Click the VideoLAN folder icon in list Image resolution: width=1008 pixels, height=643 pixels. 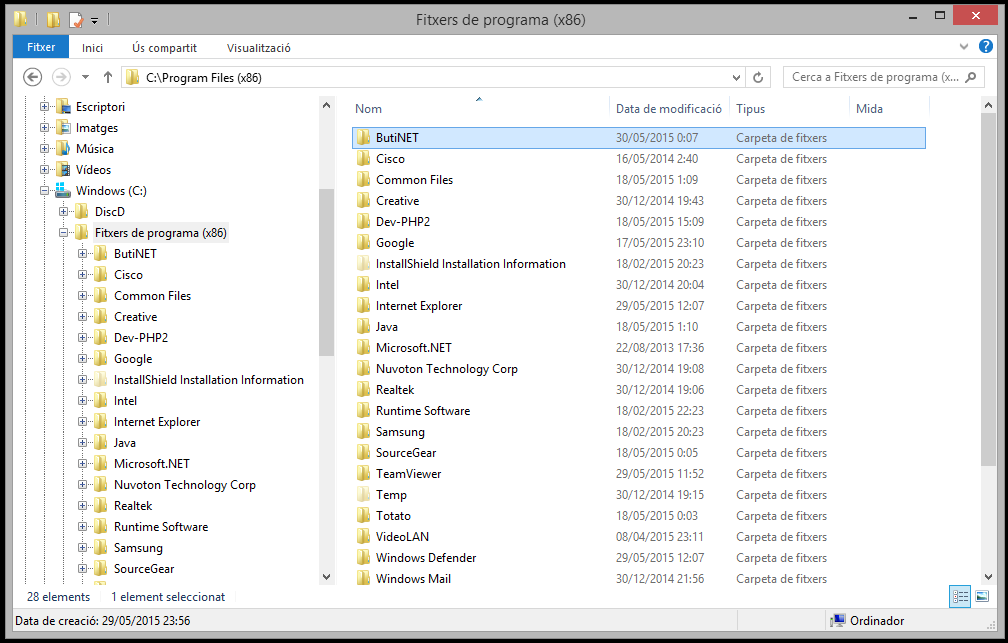(364, 537)
